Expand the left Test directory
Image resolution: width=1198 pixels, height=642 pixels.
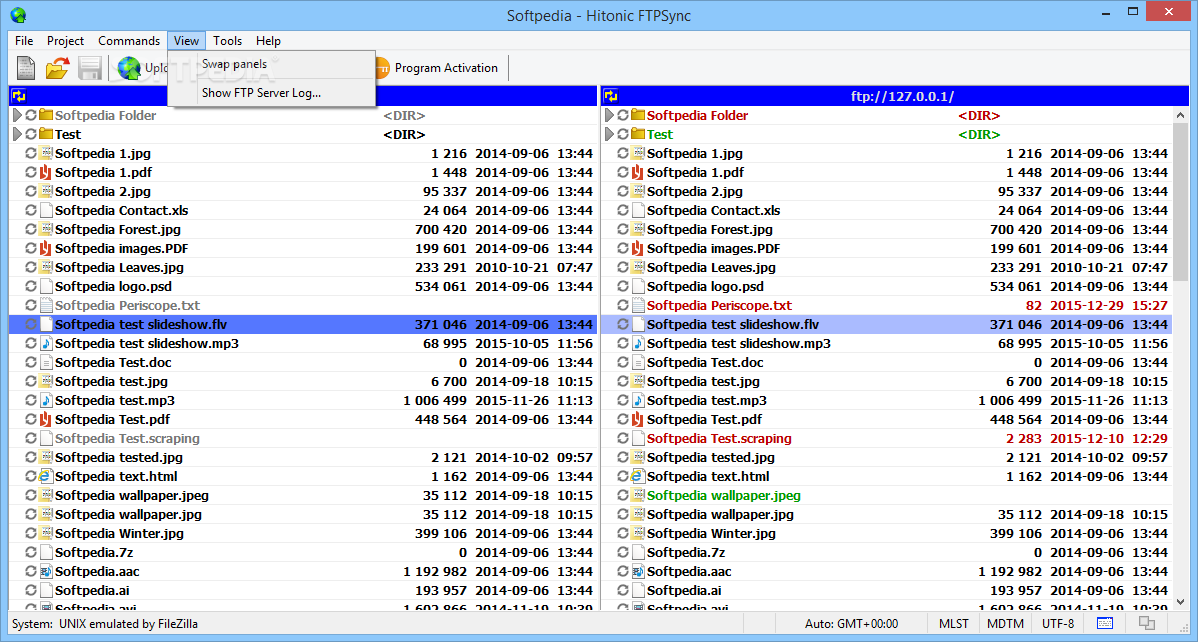pyautogui.click(x=17, y=134)
